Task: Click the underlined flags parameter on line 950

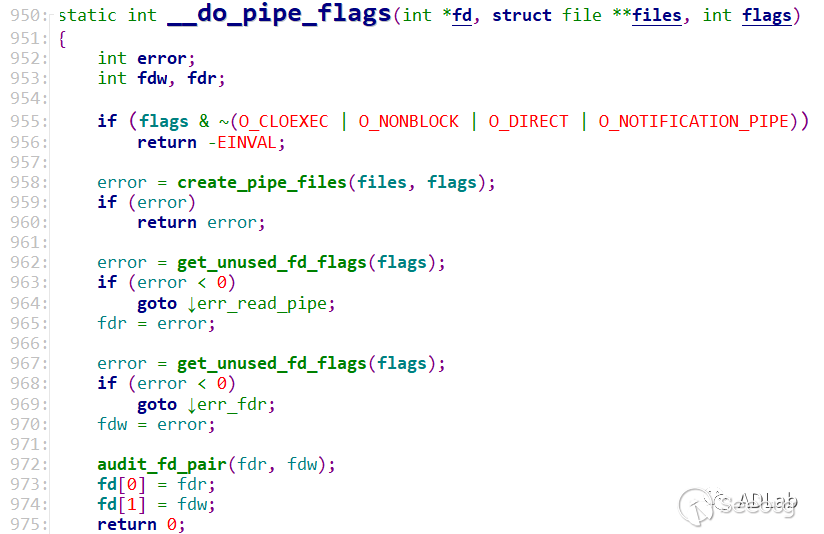Action: click(x=767, y=16)
